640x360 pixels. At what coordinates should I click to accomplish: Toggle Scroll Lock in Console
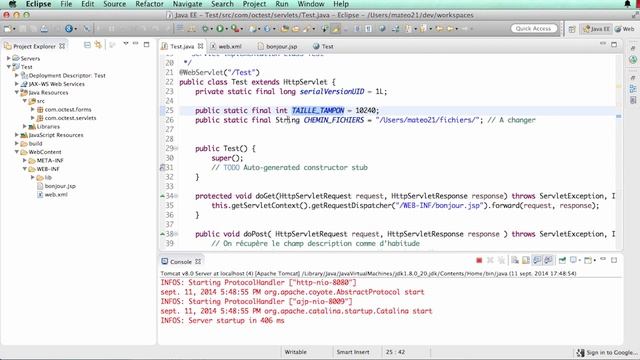(526, 260)
